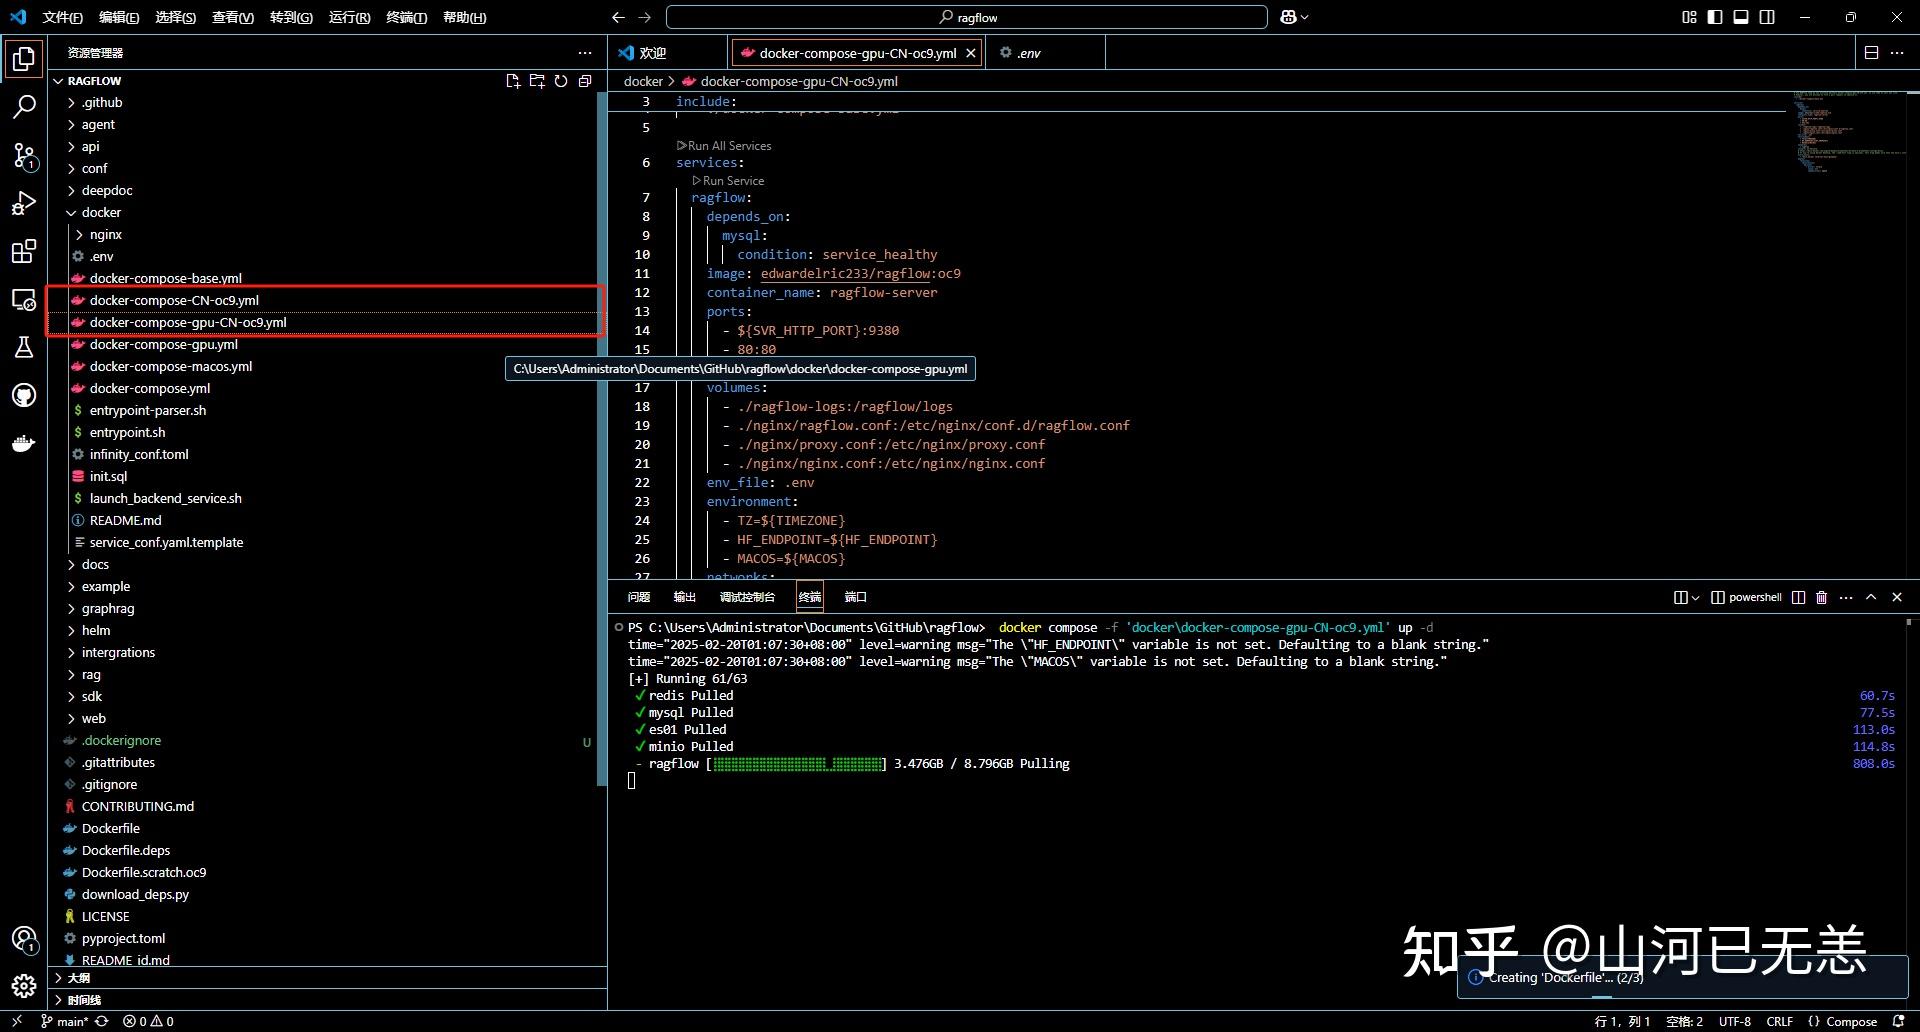Click the ragflow search command center
Screen dimensions: 1920x1032
click(x=966, y=17)
